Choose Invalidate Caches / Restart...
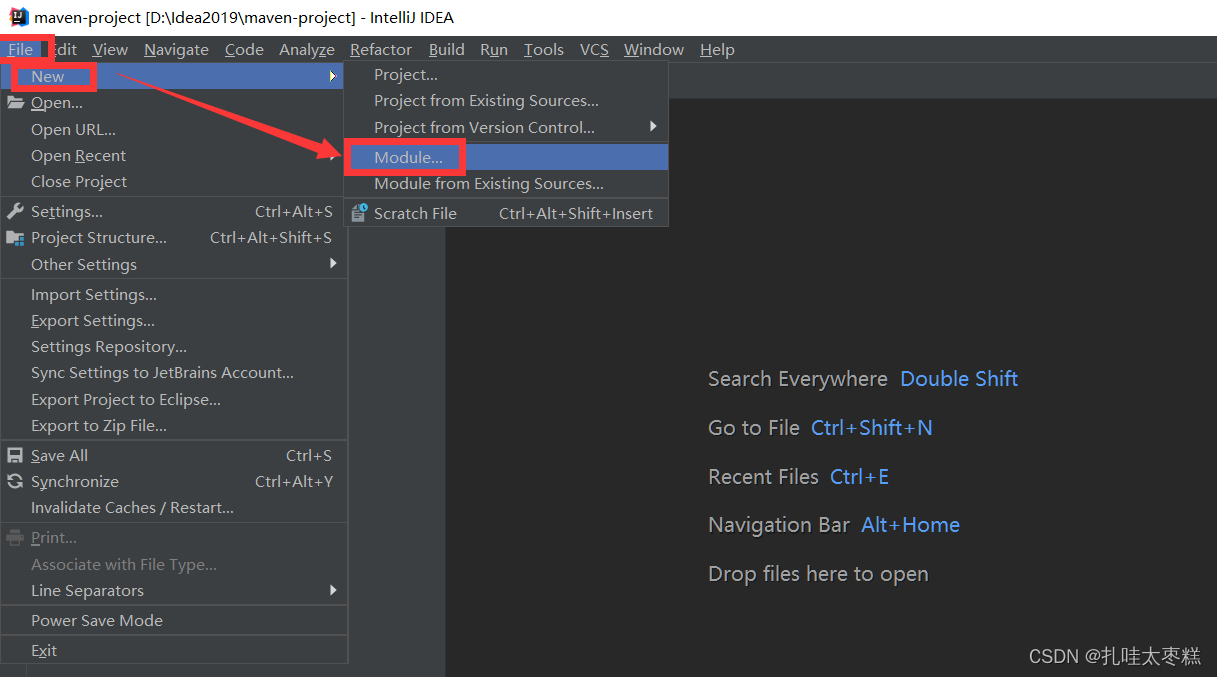This screenshot has width=1217, height=677. [x=173, y=507]
